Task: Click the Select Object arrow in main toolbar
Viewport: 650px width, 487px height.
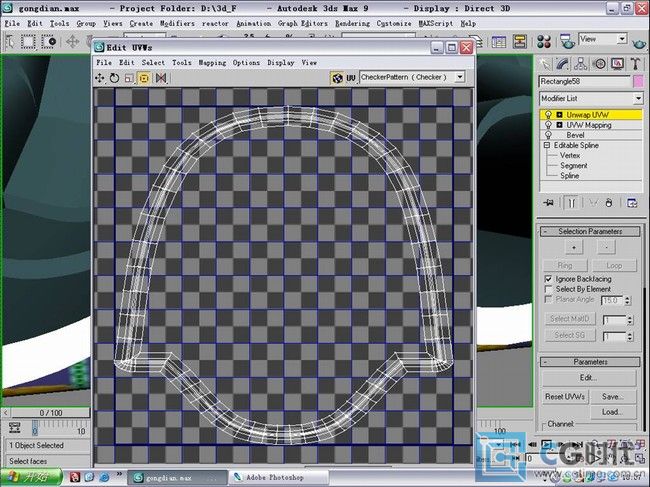Action: (10, 41)
